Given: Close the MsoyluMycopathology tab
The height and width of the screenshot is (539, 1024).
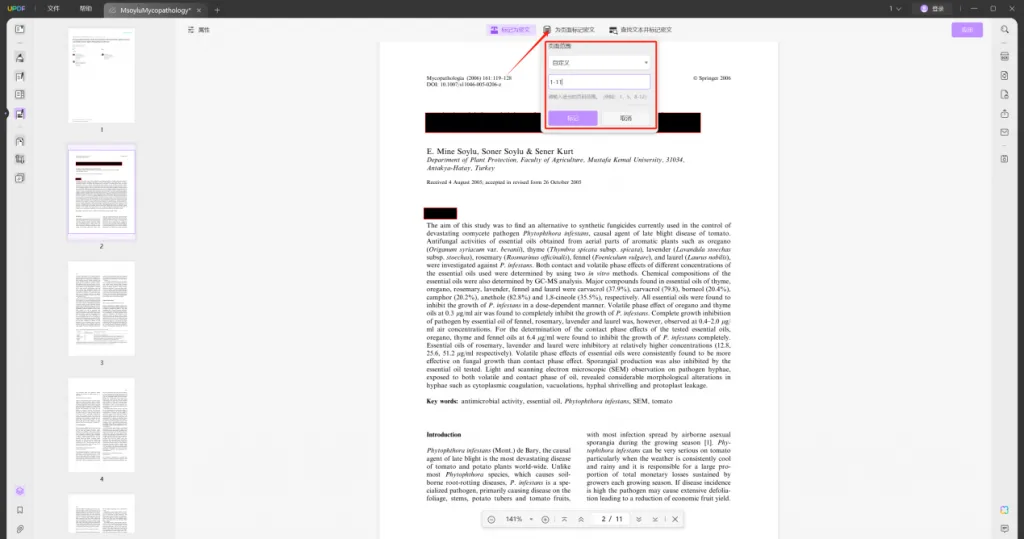Looking at the screenshot, I should tap(199, 10).
